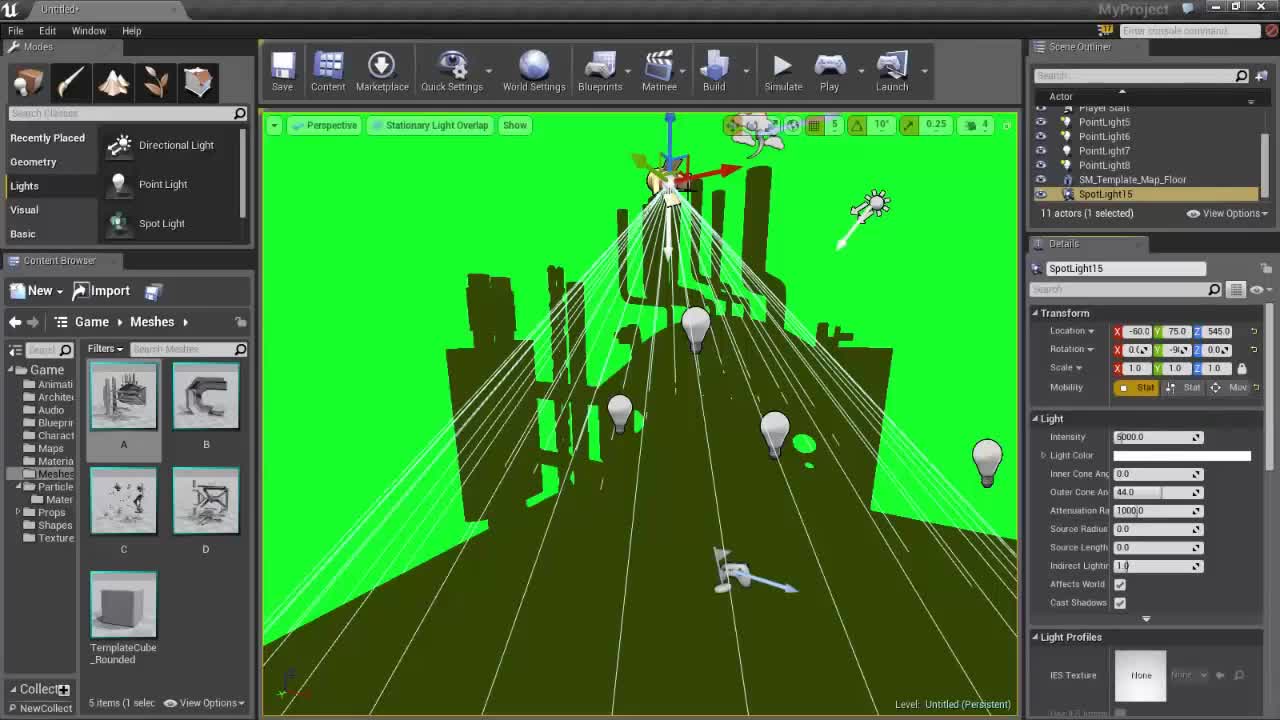
Task: Select the Paint mode brush icon
Action: [x=71, y=82]
